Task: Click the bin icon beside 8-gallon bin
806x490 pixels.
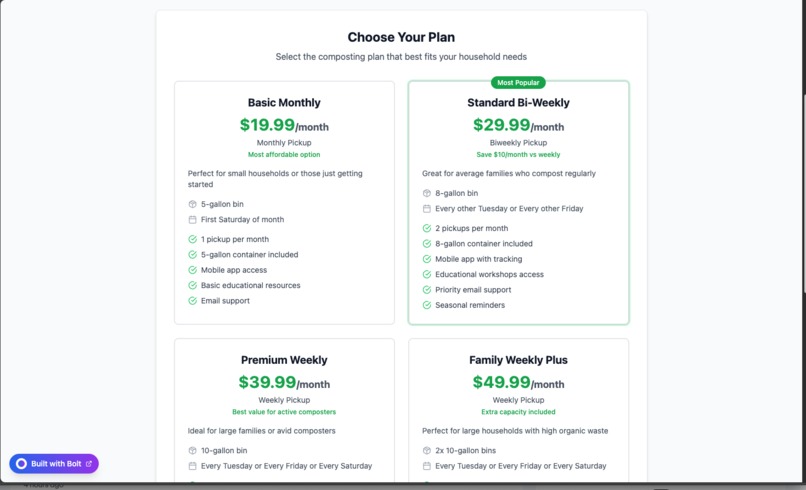Action: 427,193
